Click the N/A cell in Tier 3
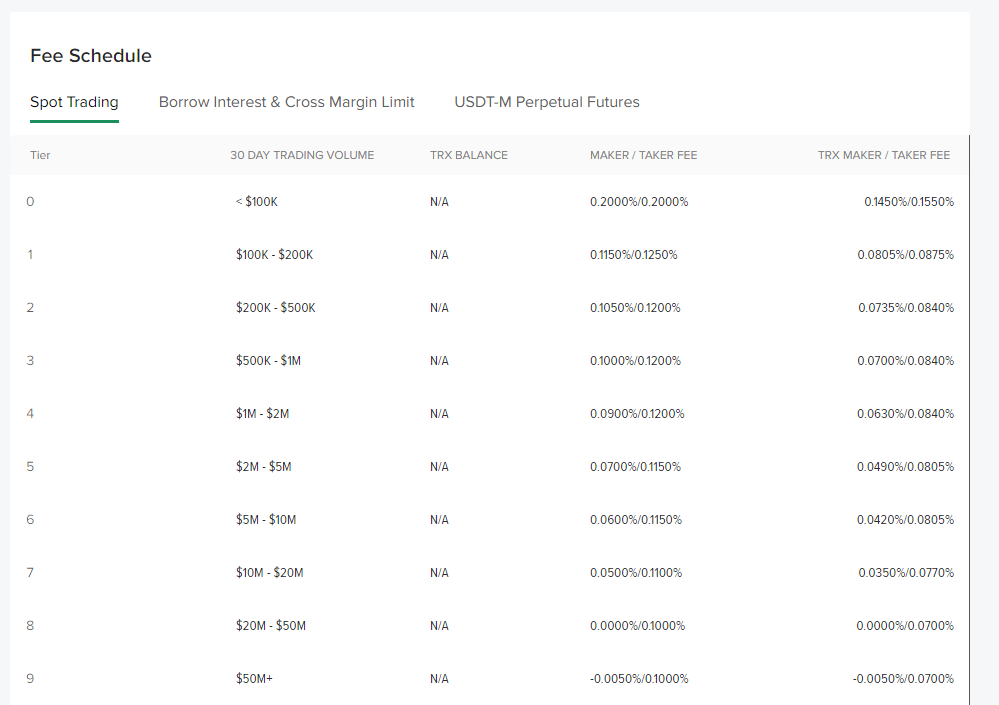This screenshot has width=999, height=705. 439,360
